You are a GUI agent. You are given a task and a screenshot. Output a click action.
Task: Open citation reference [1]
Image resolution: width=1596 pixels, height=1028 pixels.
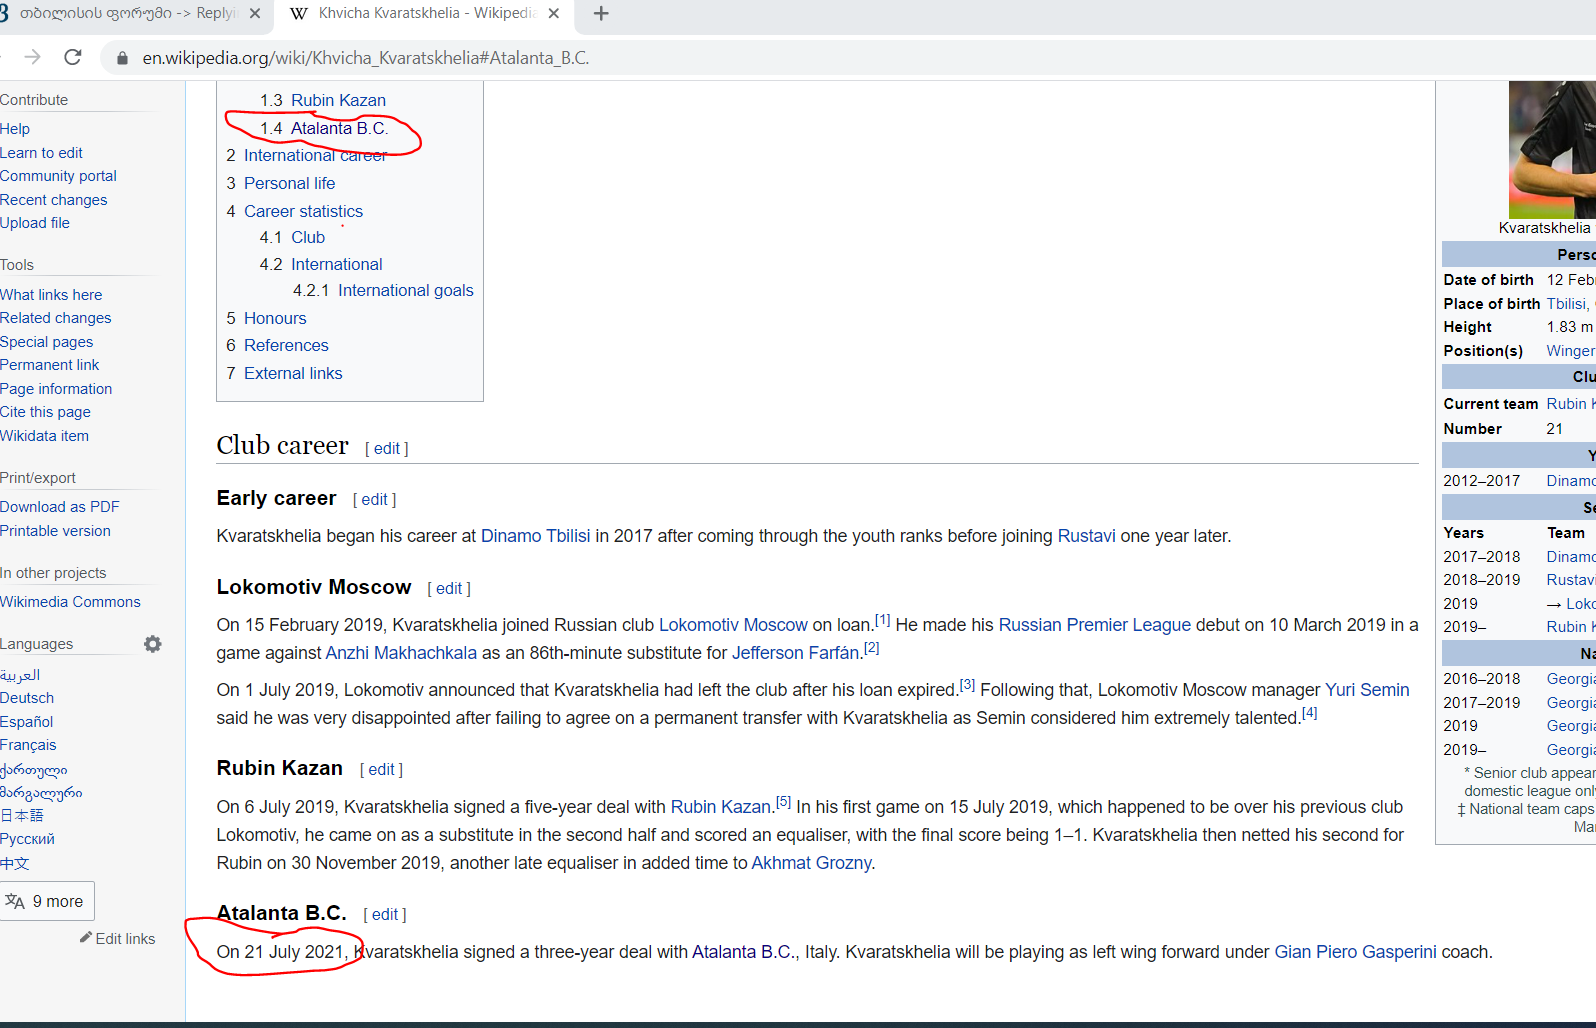pyautogui.click(x=883, y=620)
